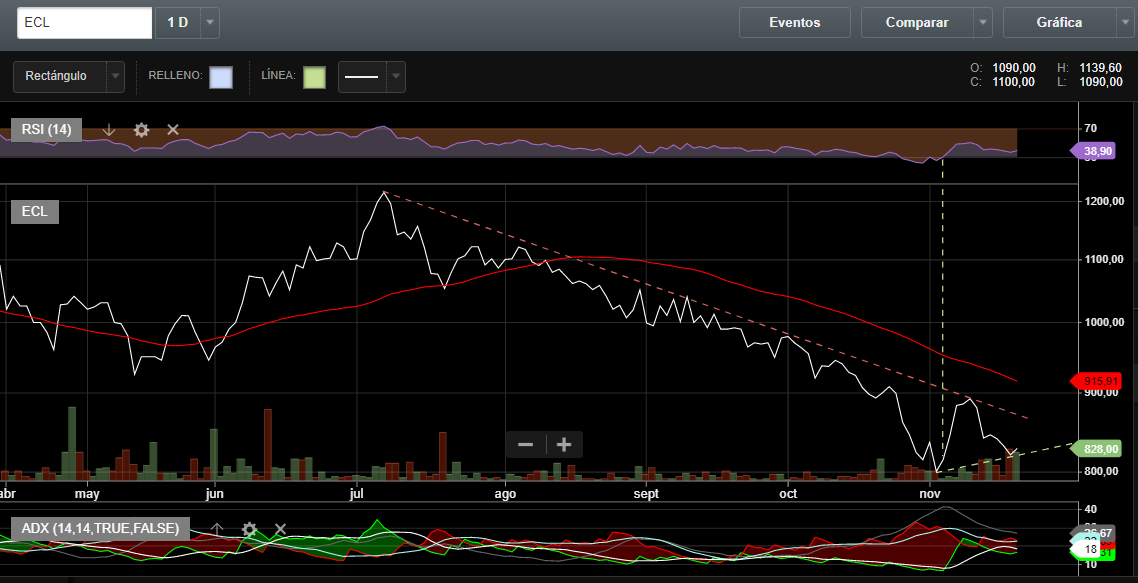Zoom out chart with minus button
This screenshot has width=1138, height=583.
[x=525, y=444]
